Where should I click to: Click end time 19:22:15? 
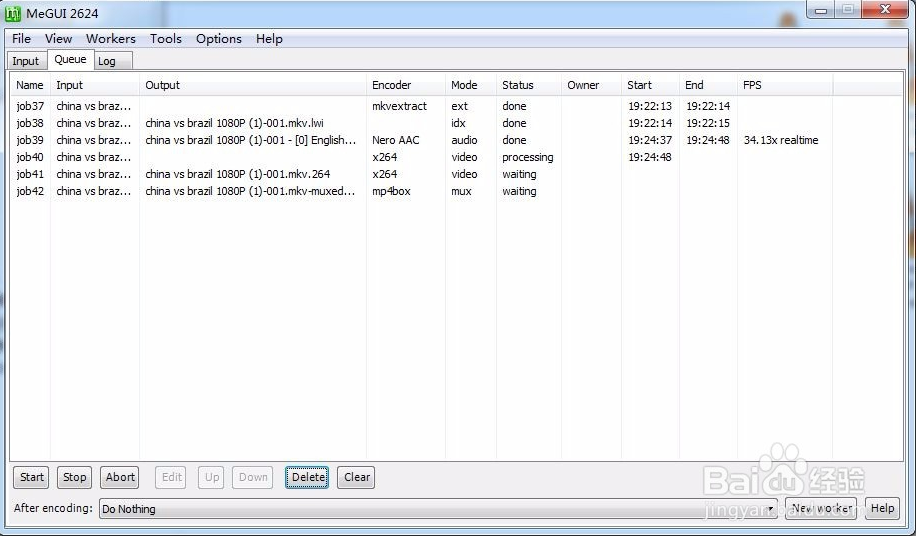tap(708, 123)
